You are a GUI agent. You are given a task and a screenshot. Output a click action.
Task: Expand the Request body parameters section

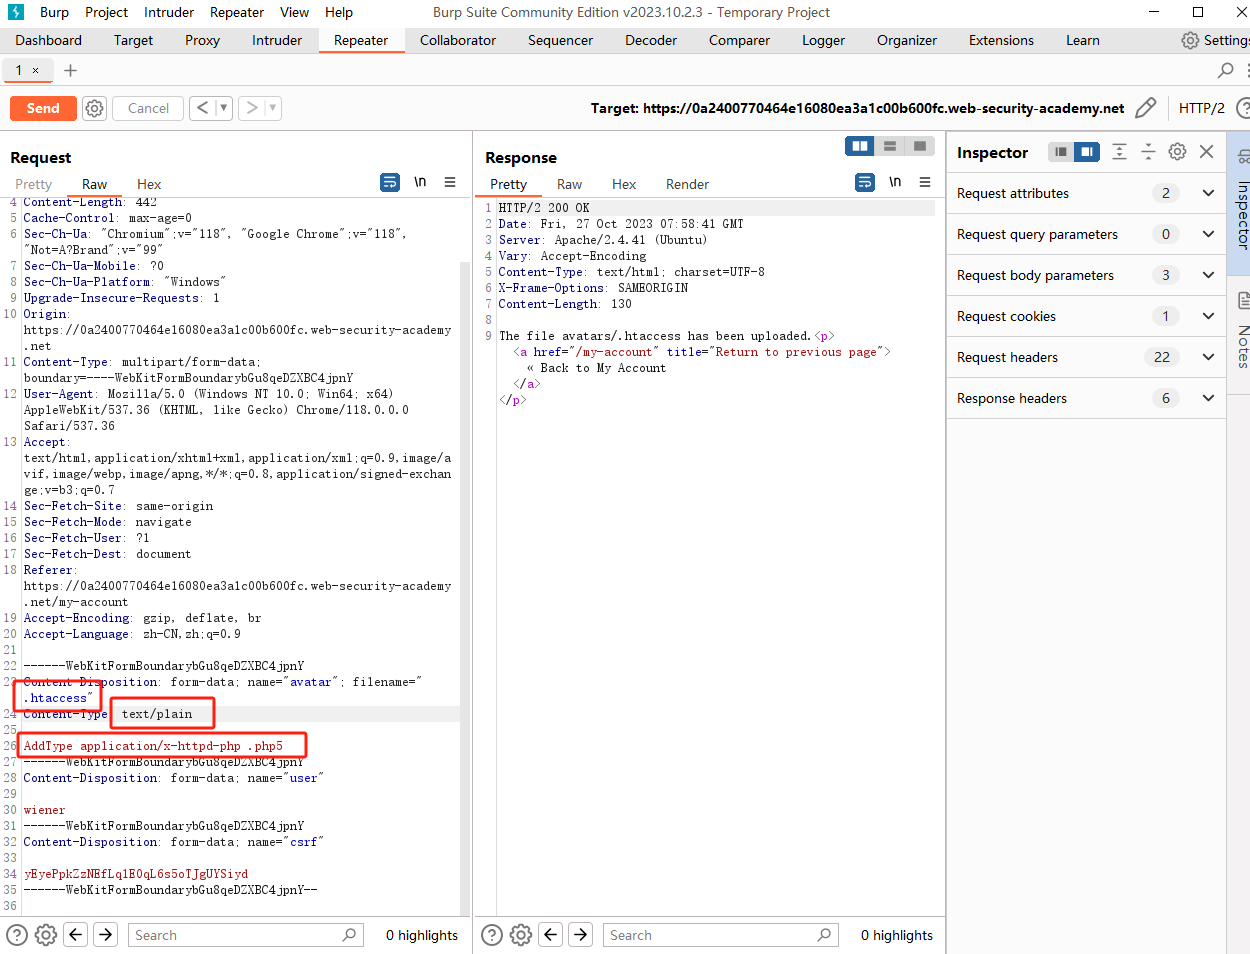click(1208, 275)
